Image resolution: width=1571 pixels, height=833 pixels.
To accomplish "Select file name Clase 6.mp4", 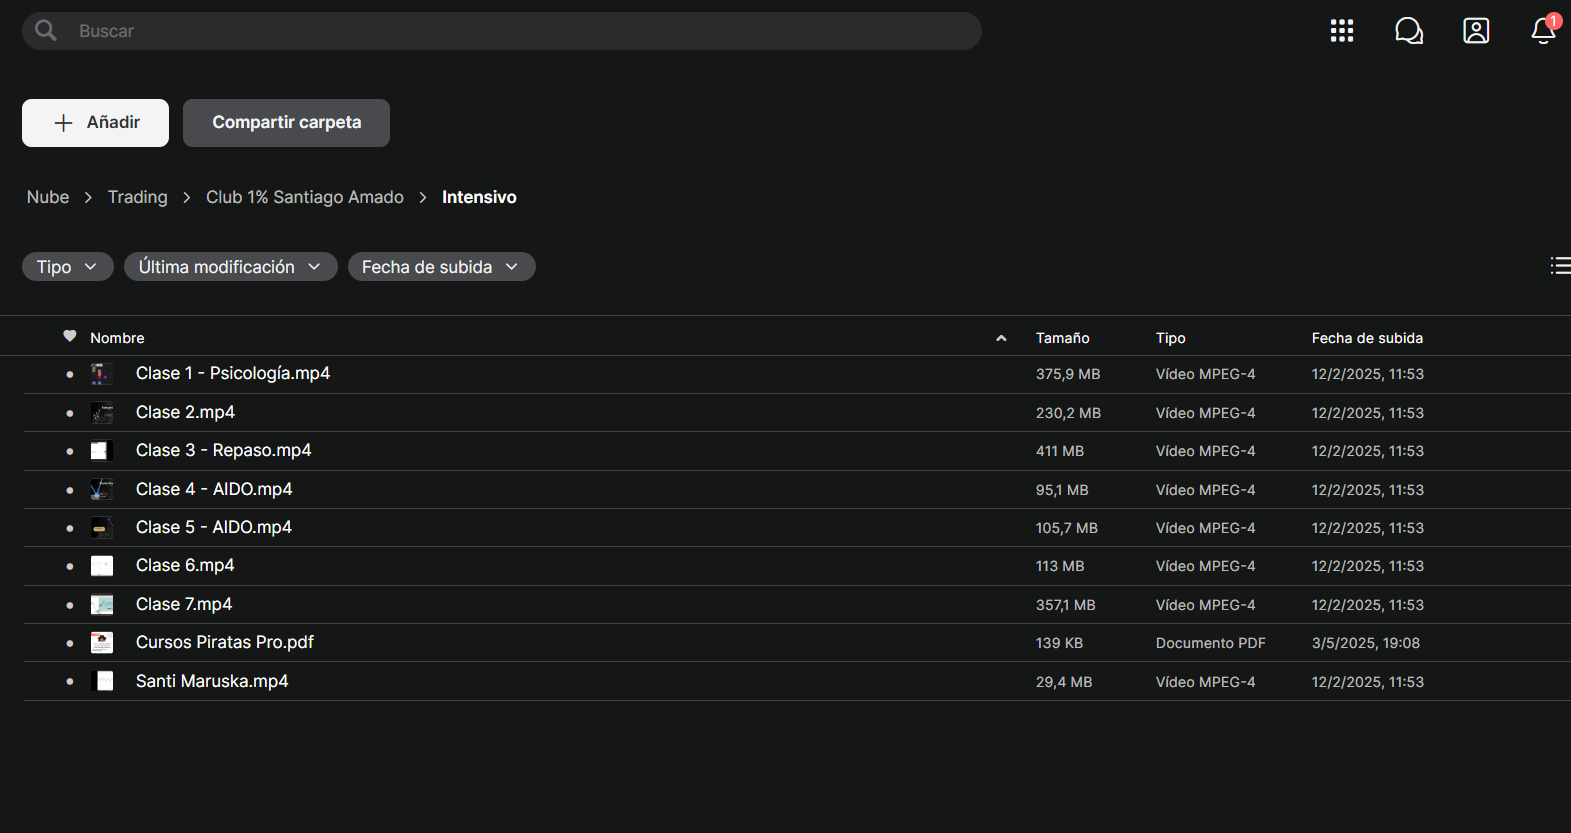I will coord(185,565).
